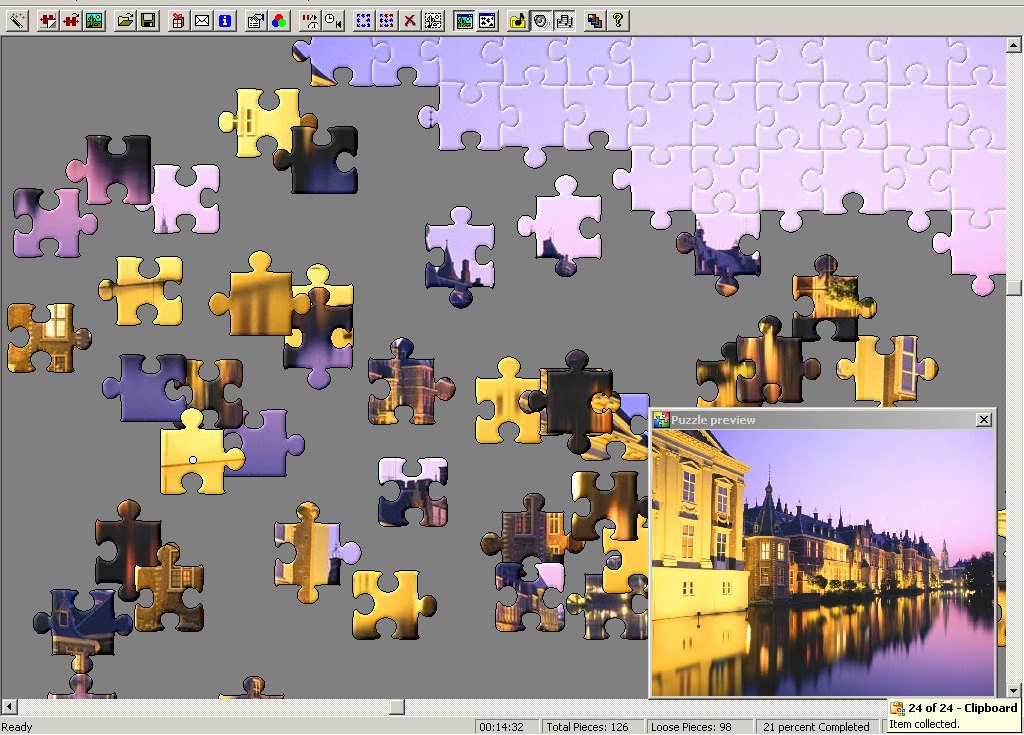
Task: Click the vertical scrollbar down arrow
Action: [1014, 690]
